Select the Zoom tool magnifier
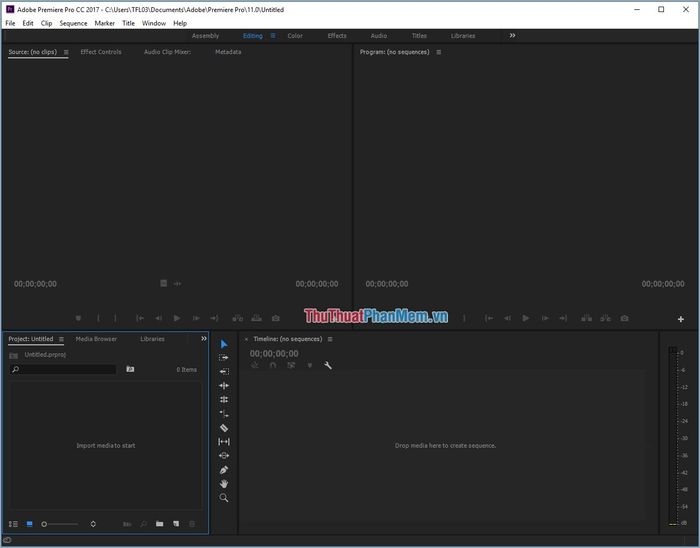This screenshot has width=700, height=548. pyautogui.click(x=224, y=498)
